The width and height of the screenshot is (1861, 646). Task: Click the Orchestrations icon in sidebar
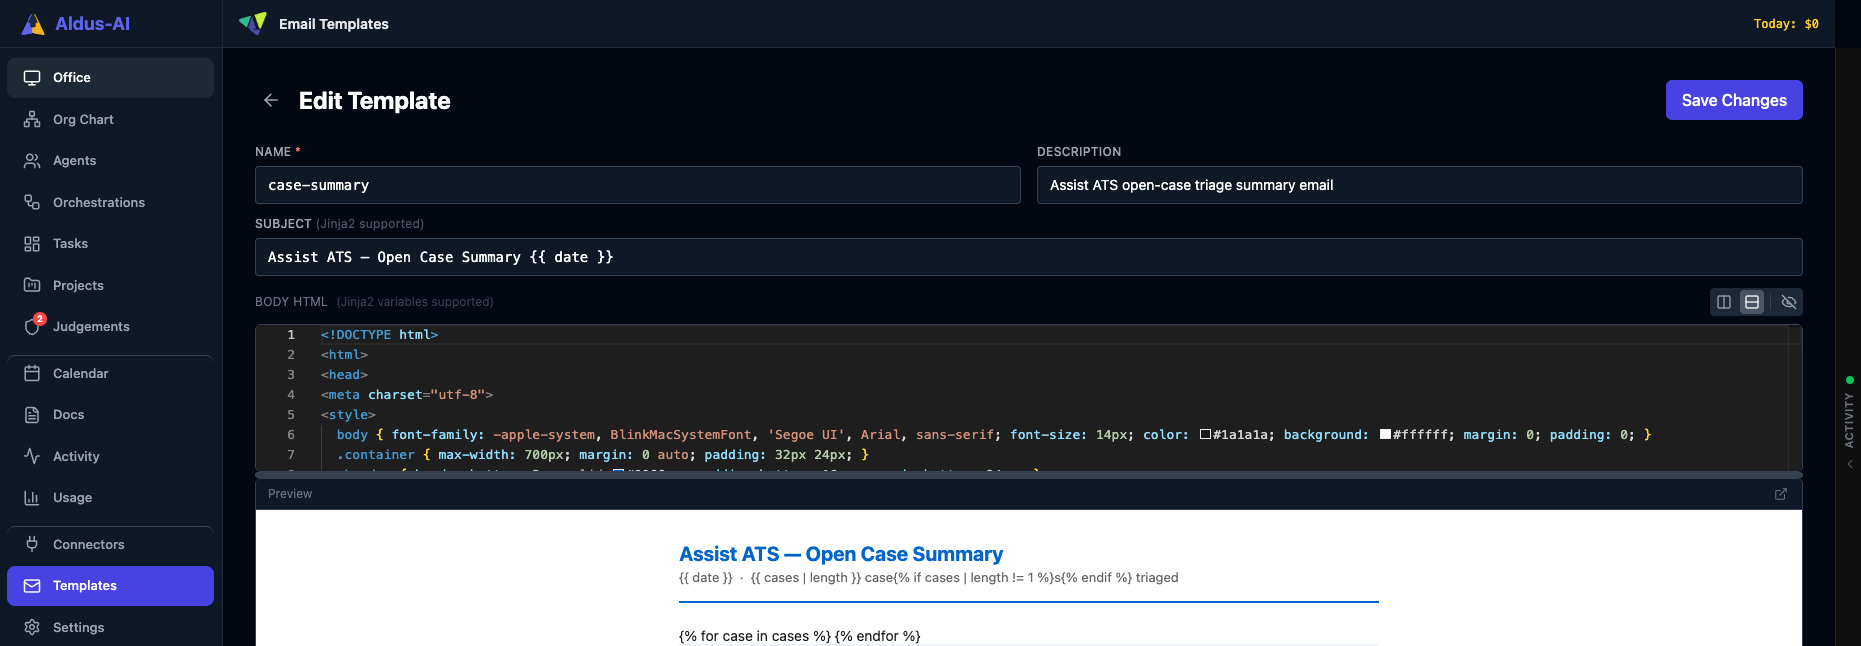tap(32, 202)
